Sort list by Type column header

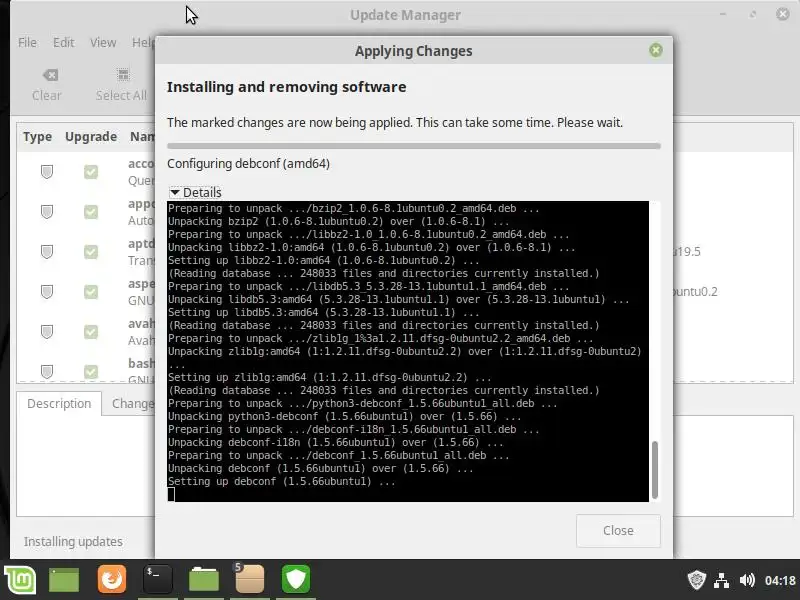[37, 137]
